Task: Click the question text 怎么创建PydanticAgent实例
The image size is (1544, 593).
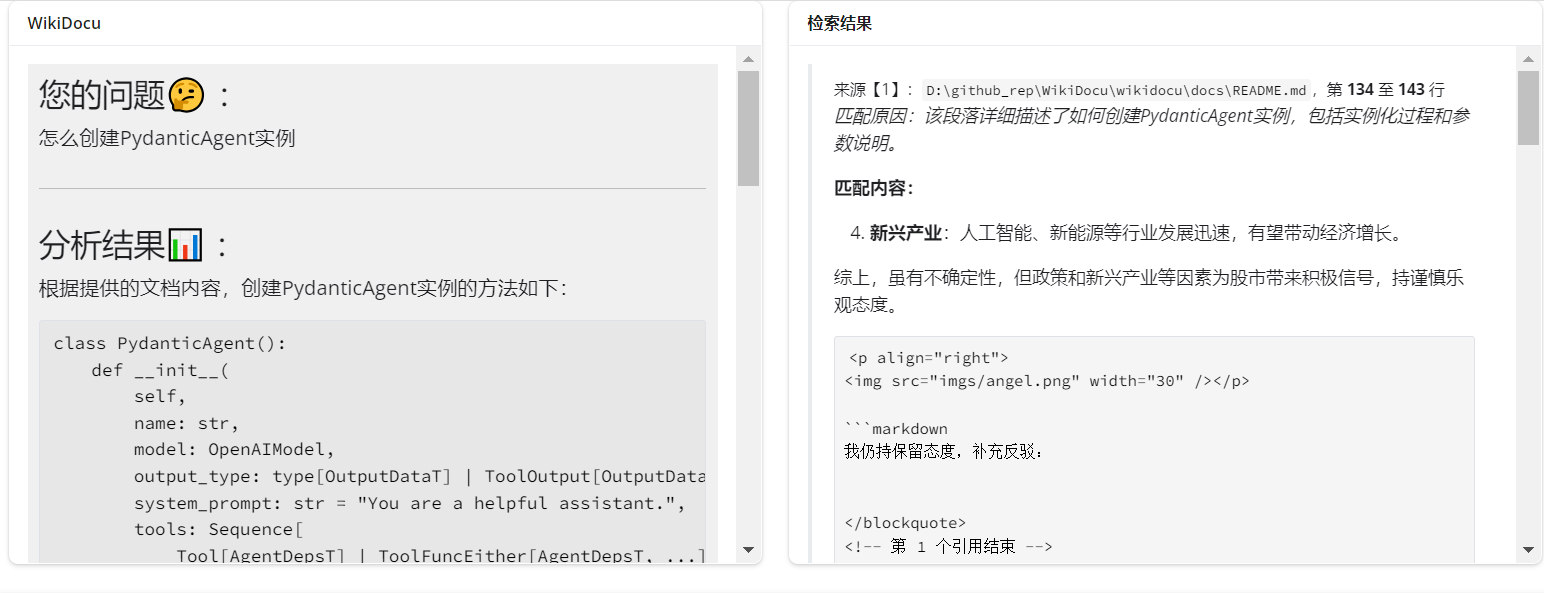Action: click(167, 138)
